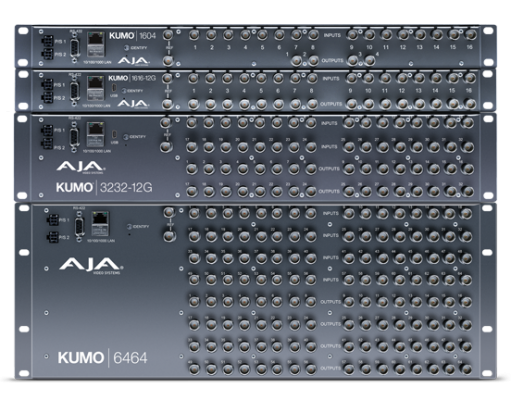Click the KUMO 1616-12G model name
The height and width of the screenshot is (400, 511).
click(x=132, y=78)
